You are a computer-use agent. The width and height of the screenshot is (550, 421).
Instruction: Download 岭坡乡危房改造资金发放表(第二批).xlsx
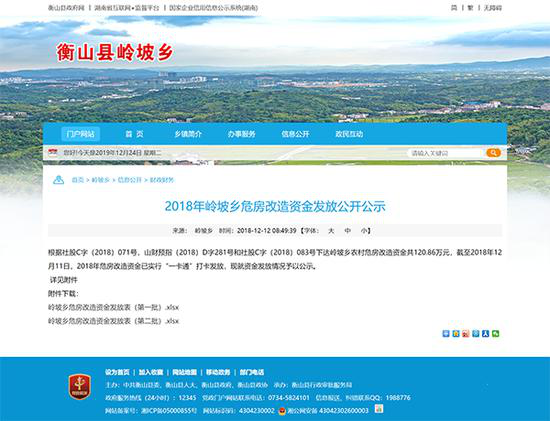pos(113,321)
